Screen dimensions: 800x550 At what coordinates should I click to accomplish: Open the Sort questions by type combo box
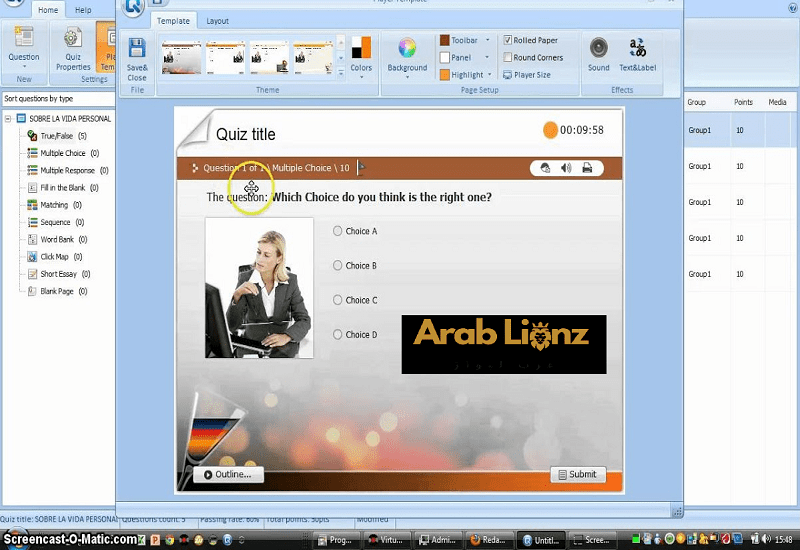pyautogui.click(x=58, y=98)
